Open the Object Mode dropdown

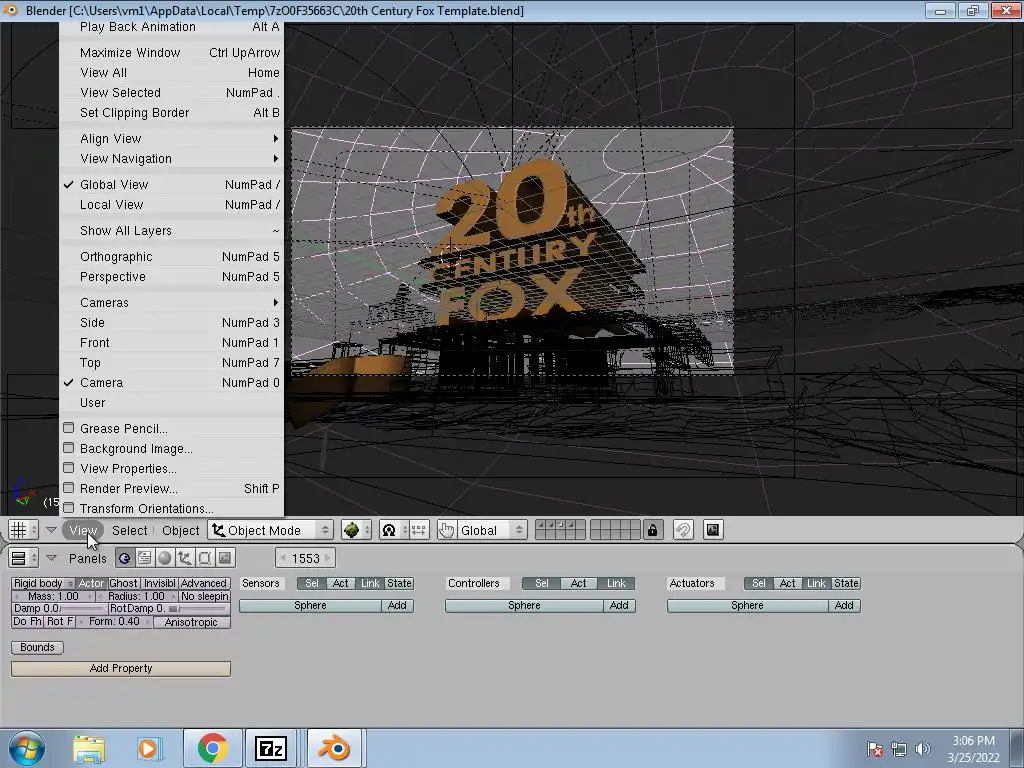270,530
